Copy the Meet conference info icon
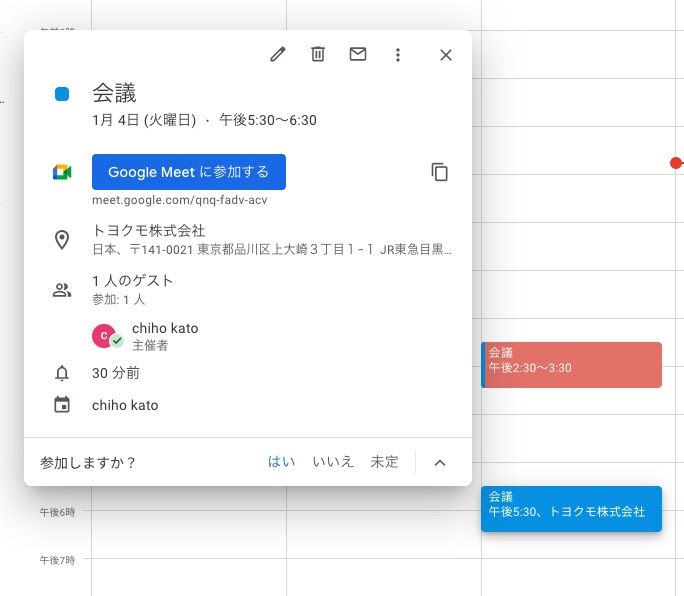 pos(439,172)
